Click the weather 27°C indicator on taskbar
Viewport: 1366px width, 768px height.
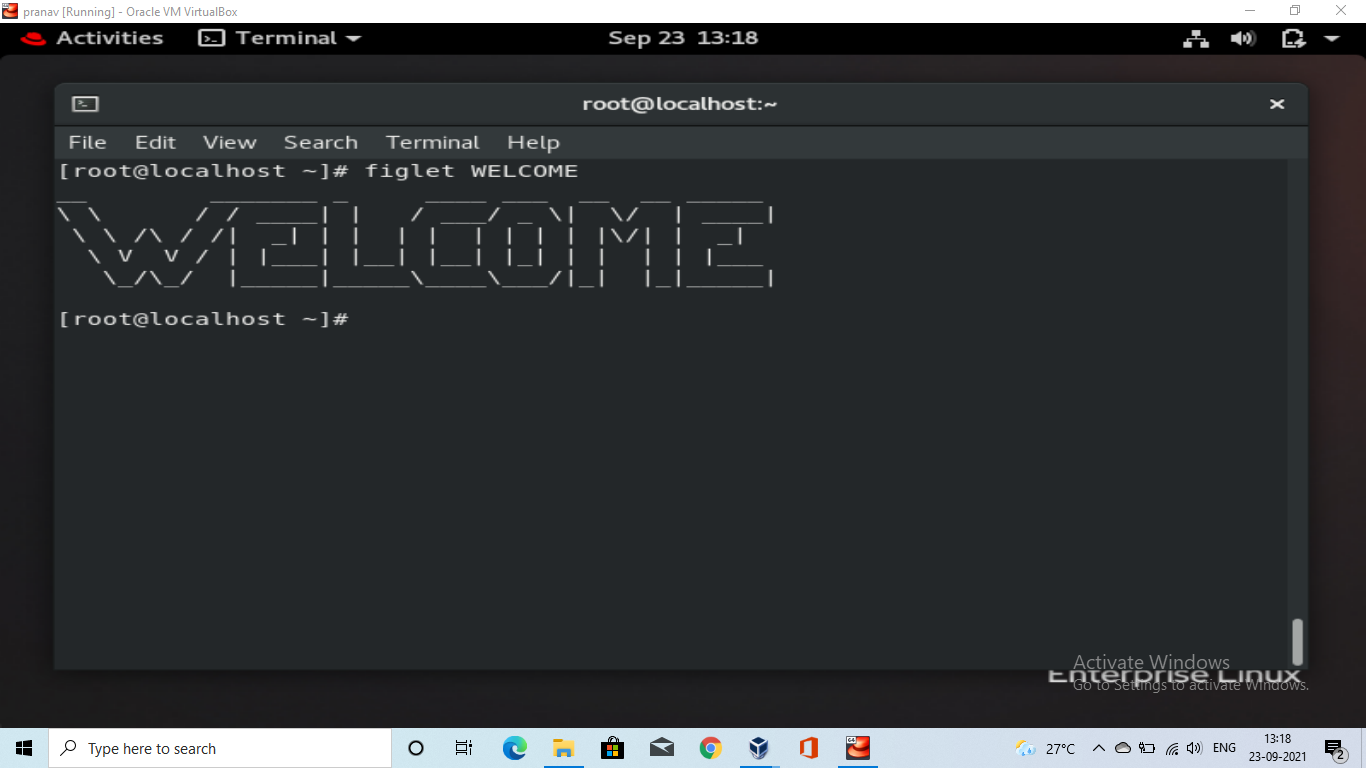pos(1047,748)
